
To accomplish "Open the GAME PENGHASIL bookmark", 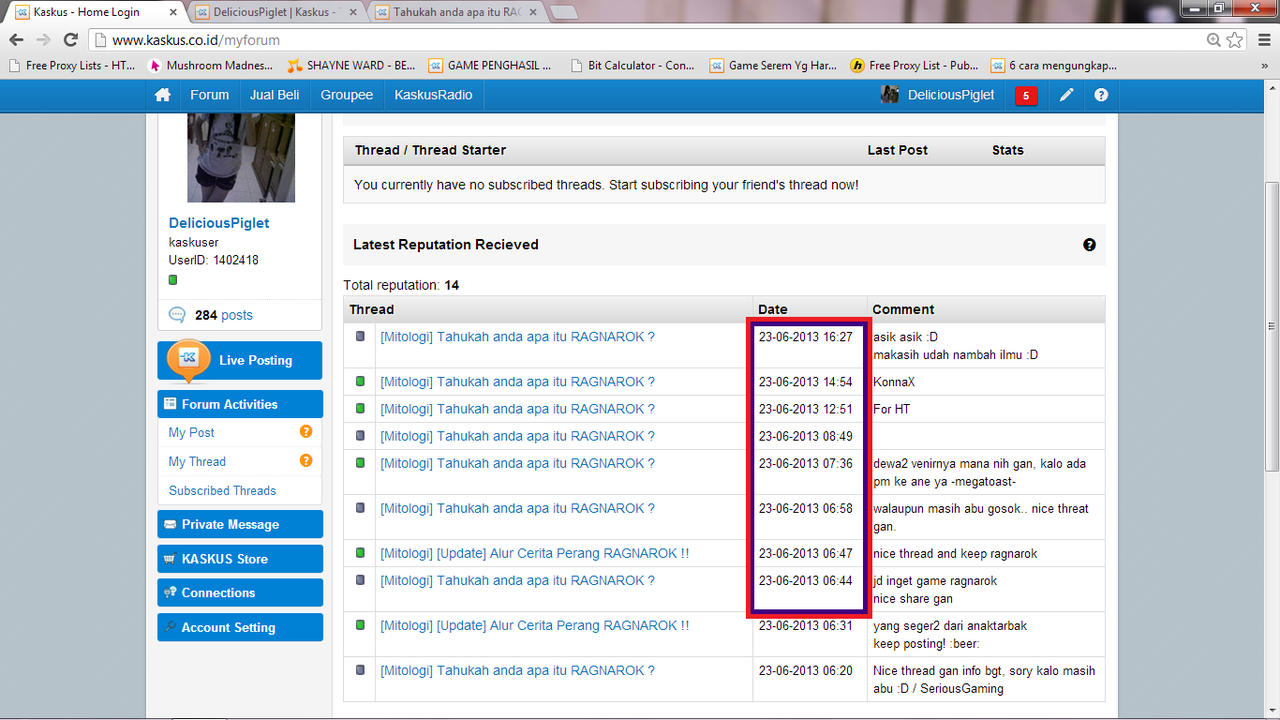I will click(x=490, y=66).
